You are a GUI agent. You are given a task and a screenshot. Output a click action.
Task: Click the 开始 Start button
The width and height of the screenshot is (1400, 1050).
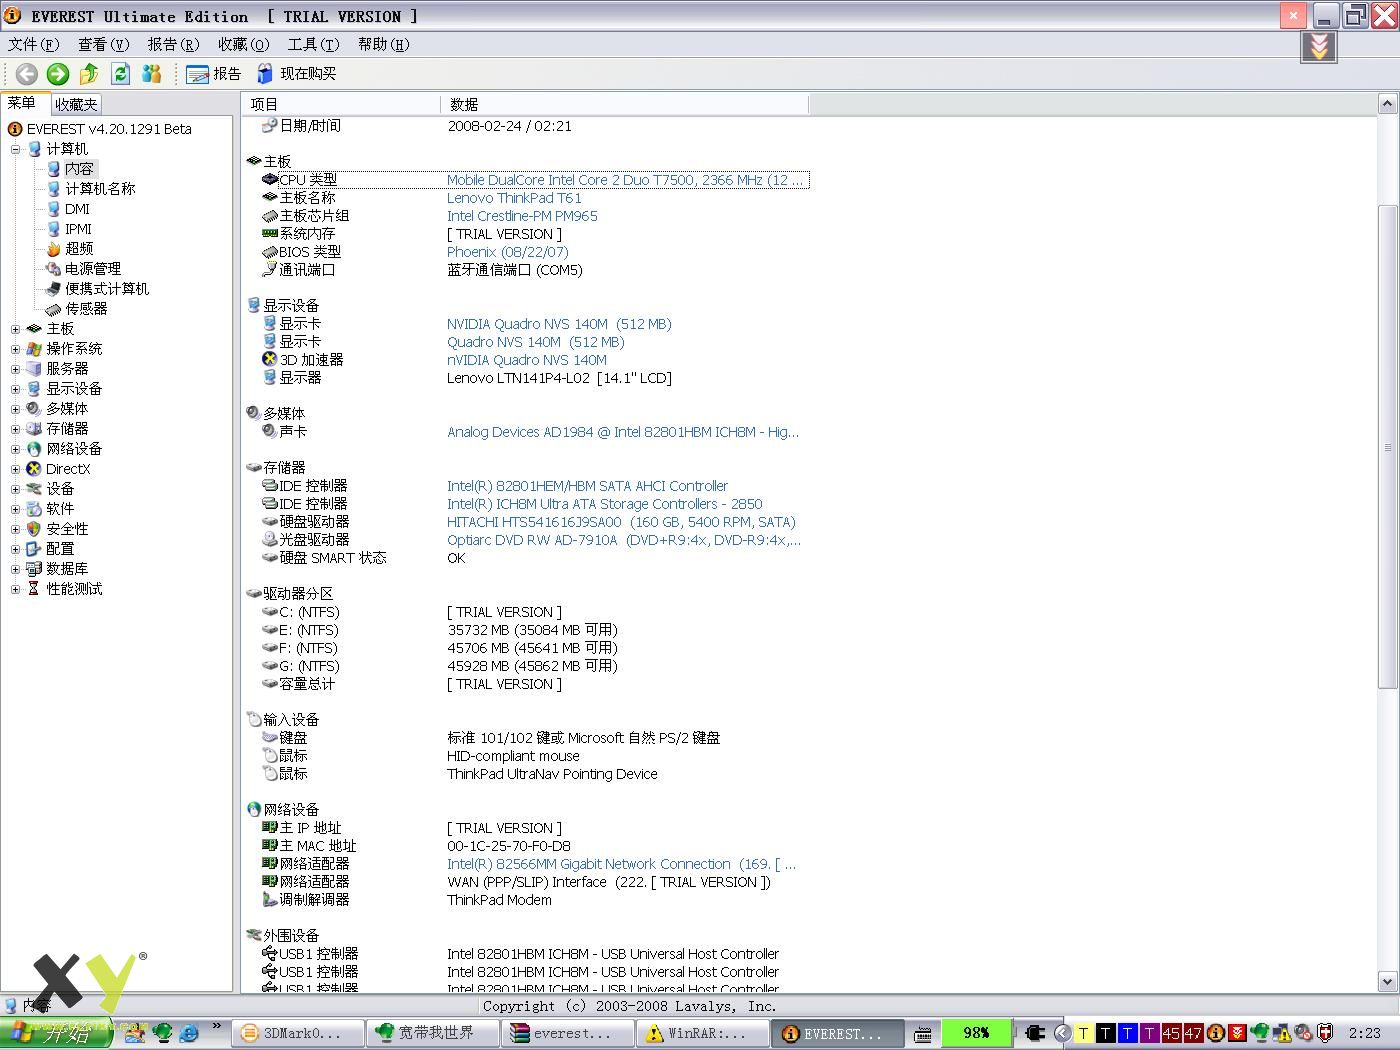click(x=55, y=1033)
